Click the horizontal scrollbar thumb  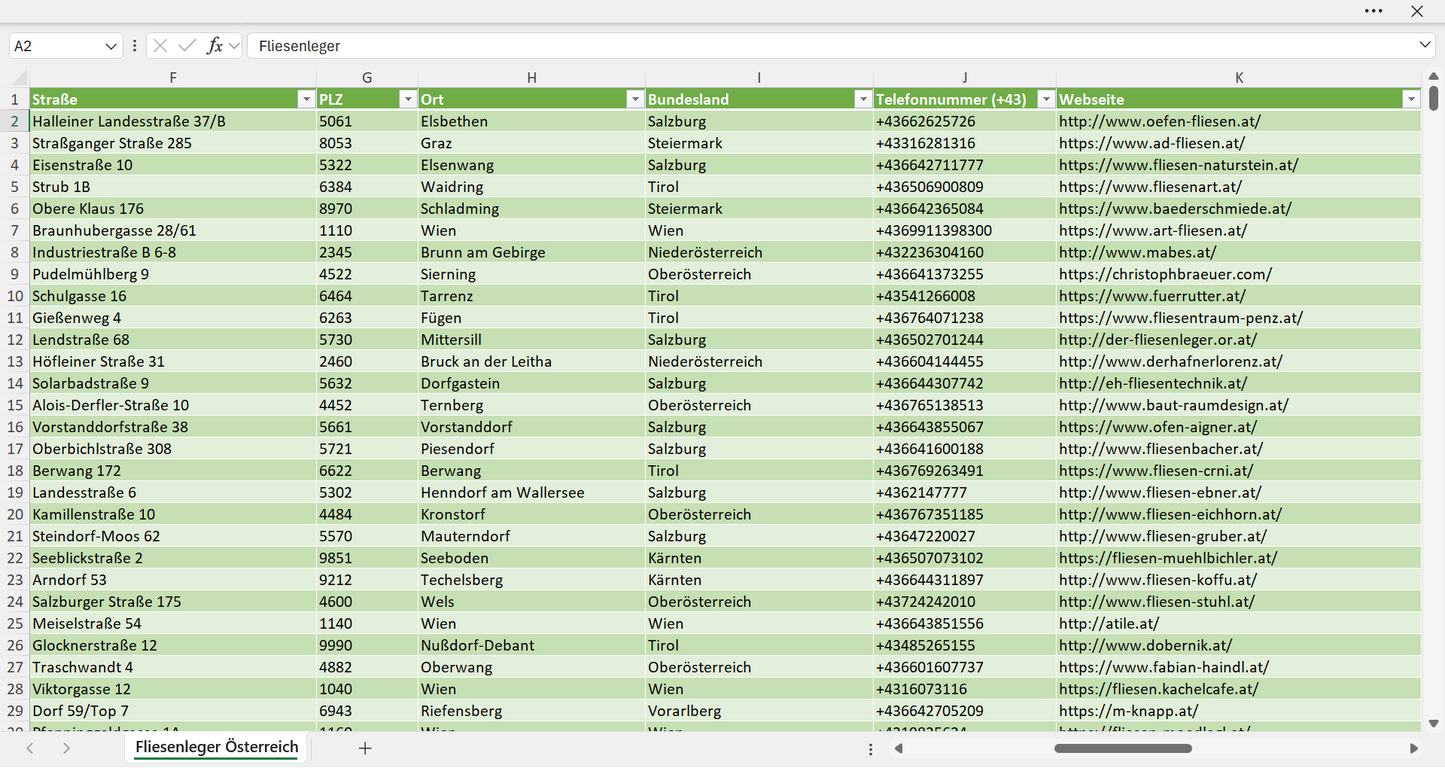click(x=1123, y=748)
